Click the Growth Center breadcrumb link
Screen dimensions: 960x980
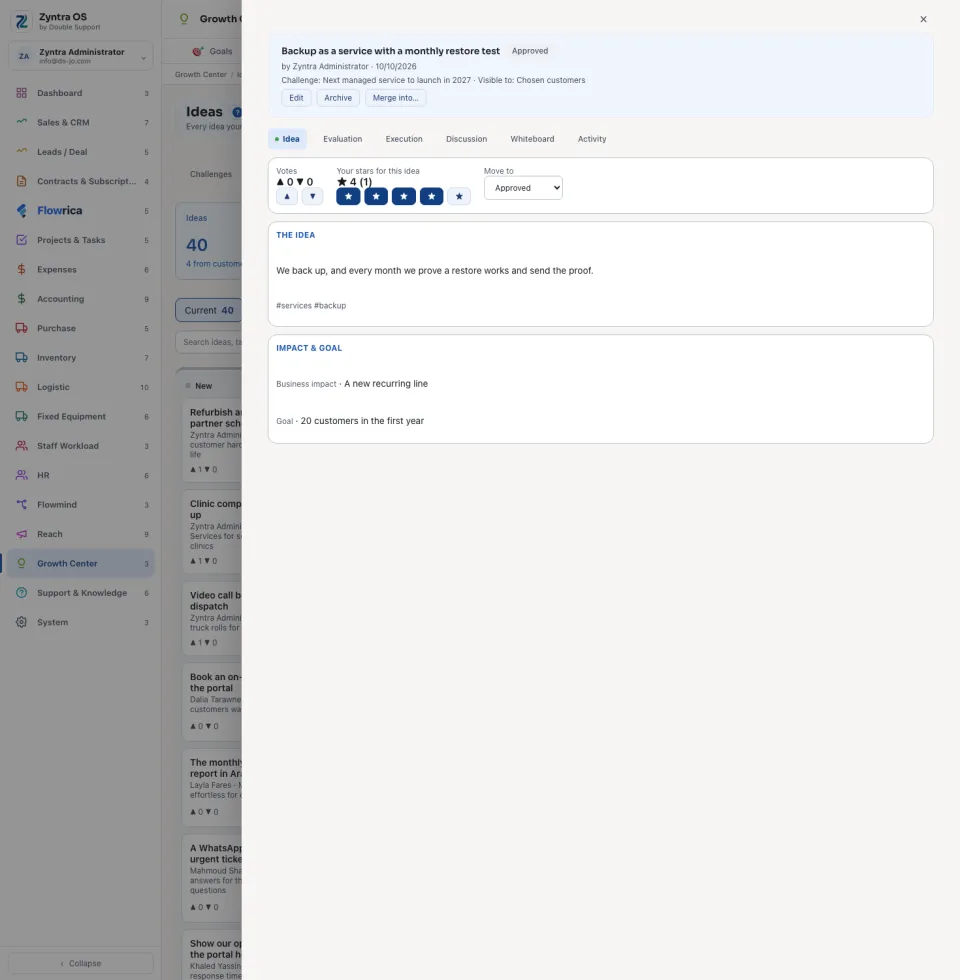coord(201,74)
